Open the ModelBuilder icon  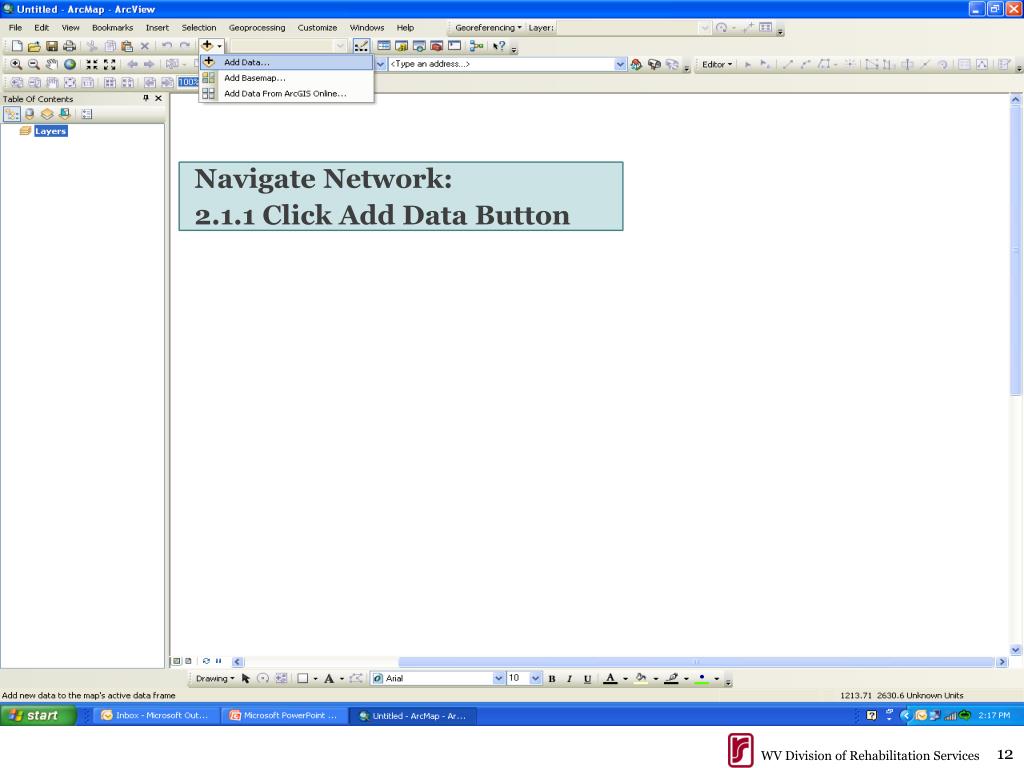click(476, 46)
